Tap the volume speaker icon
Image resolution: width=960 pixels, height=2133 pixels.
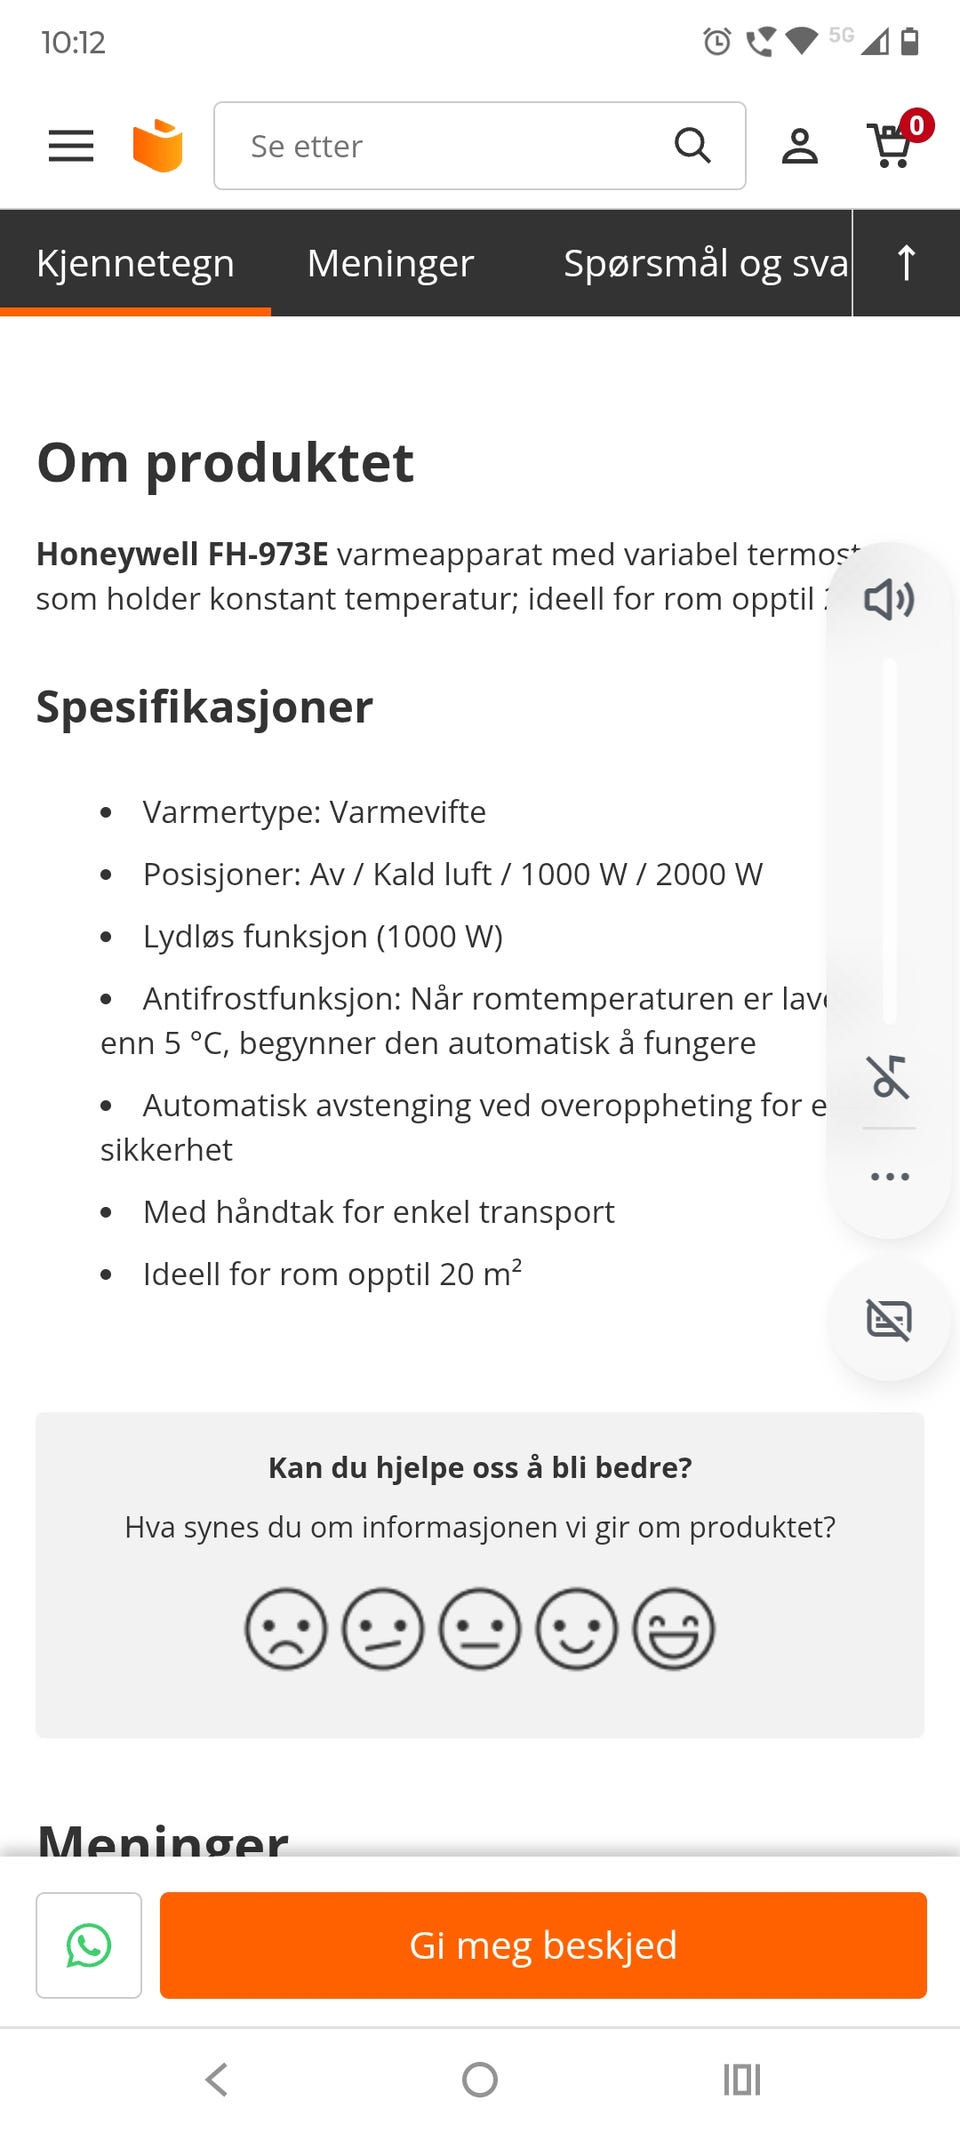[889, 600]
